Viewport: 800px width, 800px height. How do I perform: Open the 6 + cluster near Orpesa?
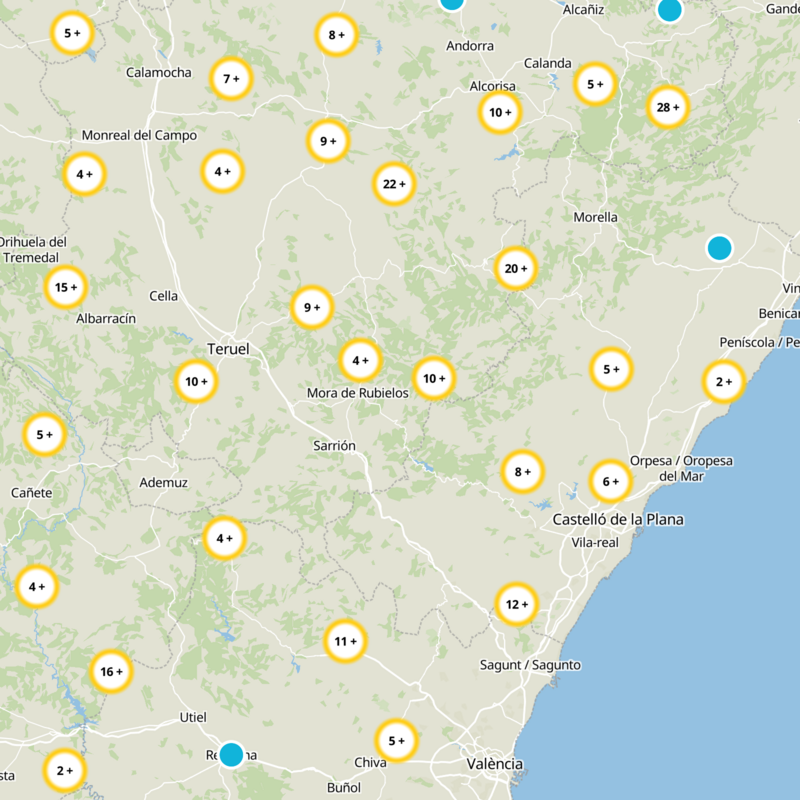[x=611, y=481]
